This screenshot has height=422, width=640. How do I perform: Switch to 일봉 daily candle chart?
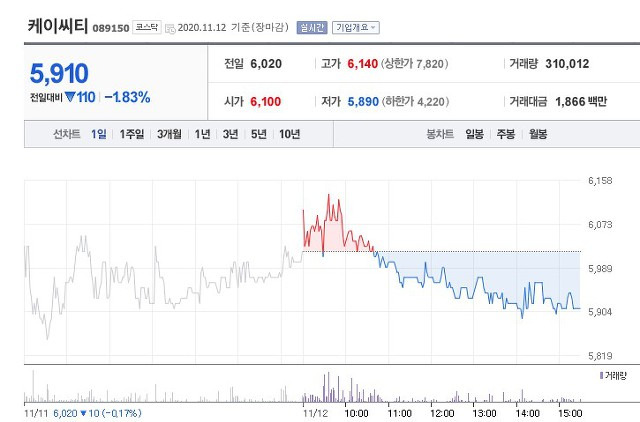pyautogui.click(x=475, y=134)
